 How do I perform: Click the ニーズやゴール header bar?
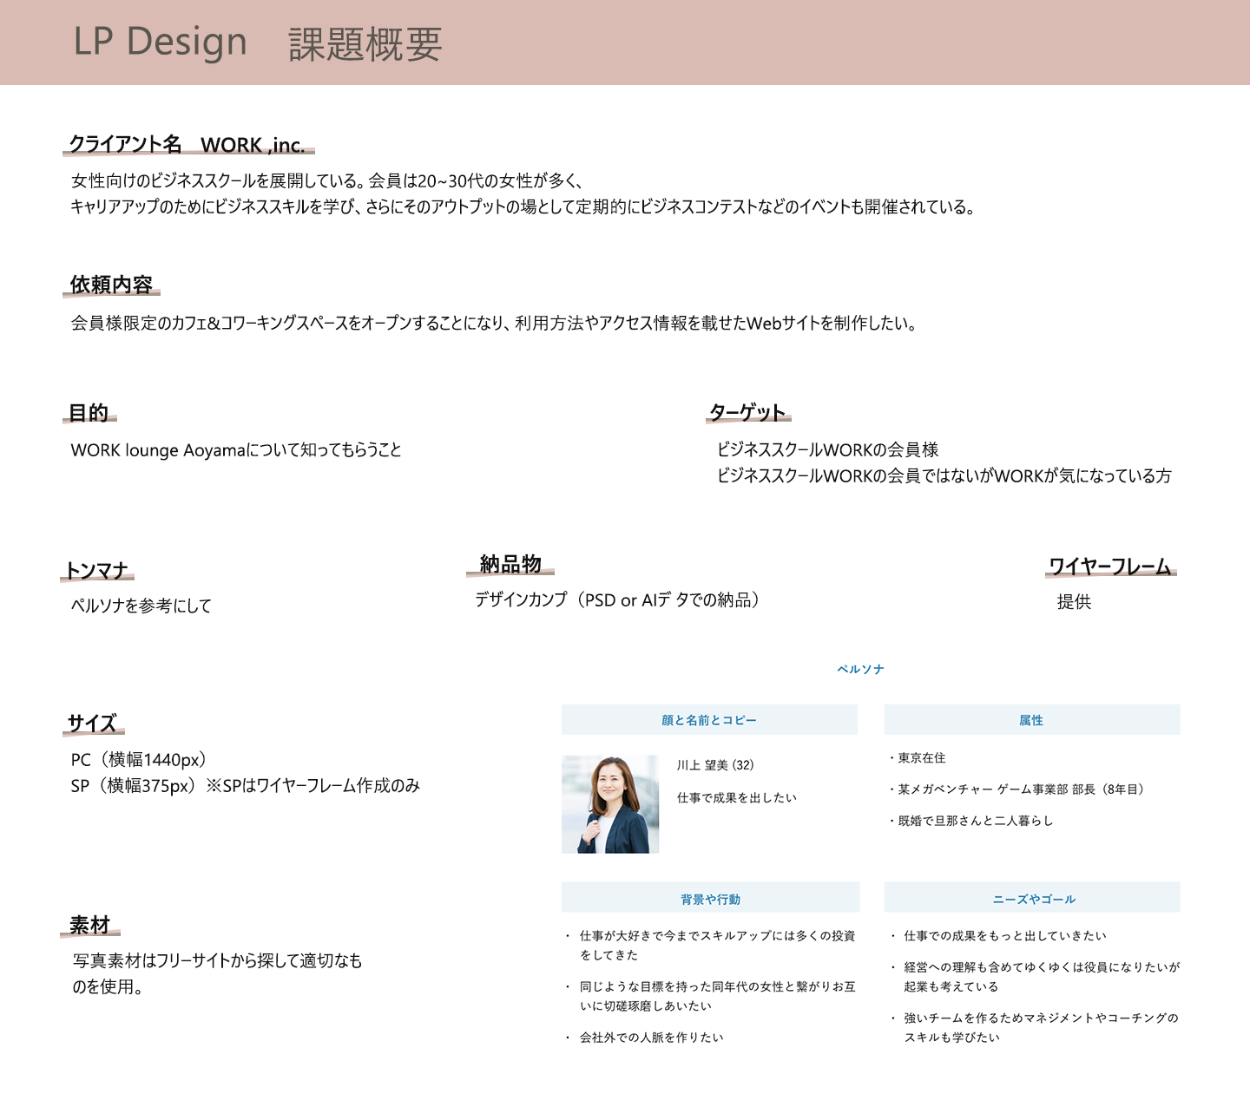point(1033,899)
